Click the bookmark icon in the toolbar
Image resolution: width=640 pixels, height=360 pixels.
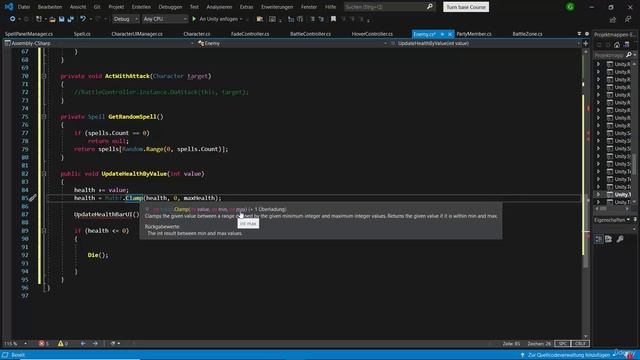coord(333,19)
